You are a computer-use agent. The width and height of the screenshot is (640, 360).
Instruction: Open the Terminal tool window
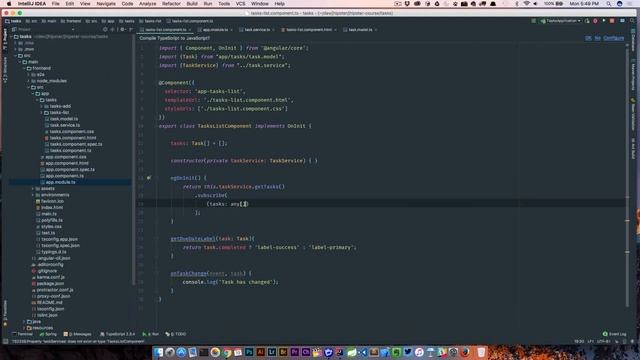click(22, 334)
